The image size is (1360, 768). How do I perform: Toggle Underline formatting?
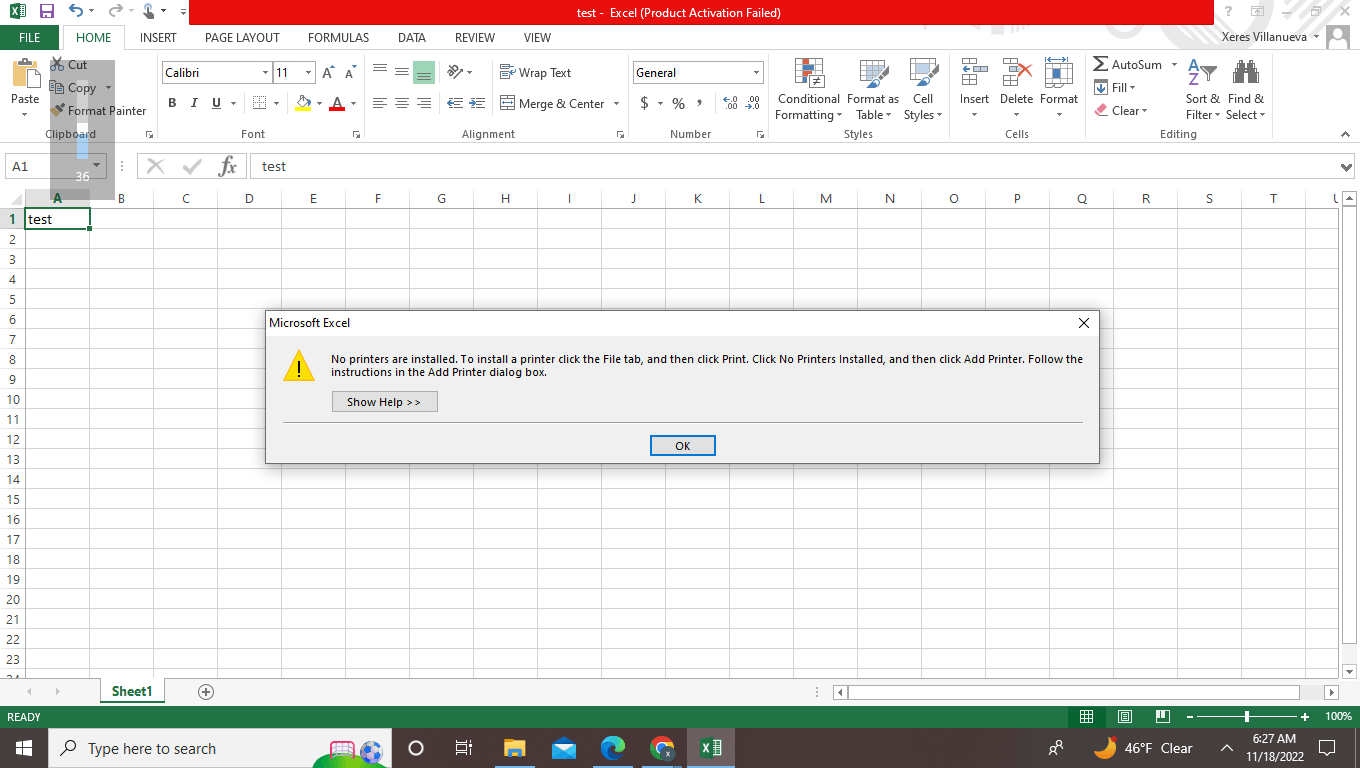click(x=215, y=103)
